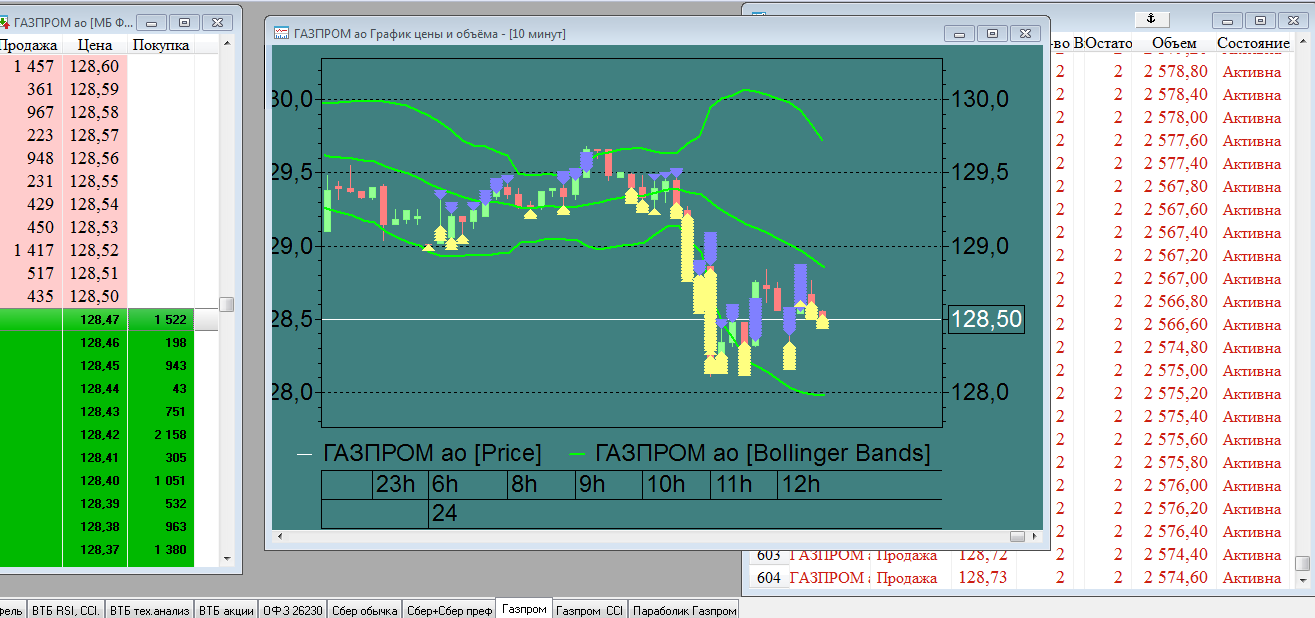The image size is (1315, 618).
Task: Click the orders table scrollbar down arrow
Action: 1302,580
